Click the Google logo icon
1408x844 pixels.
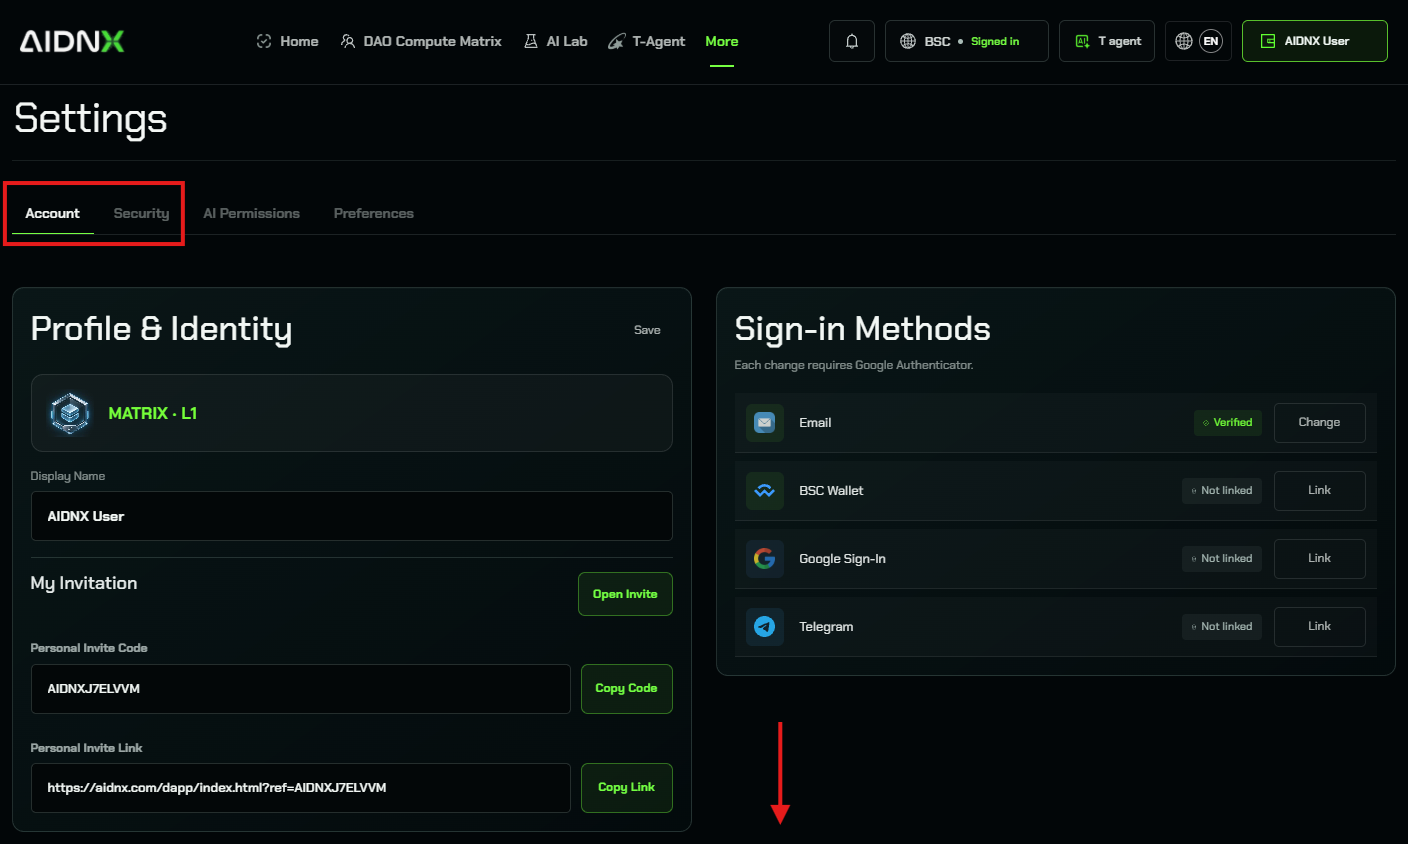click(x=765, y=559)
